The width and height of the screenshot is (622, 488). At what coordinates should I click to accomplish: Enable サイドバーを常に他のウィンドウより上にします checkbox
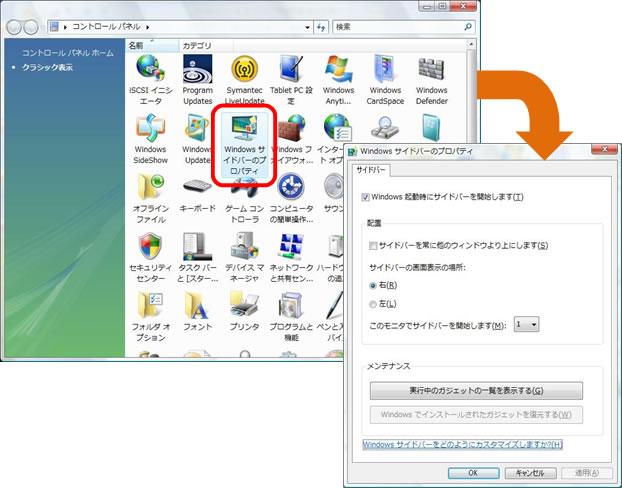[x=373, y=245]
